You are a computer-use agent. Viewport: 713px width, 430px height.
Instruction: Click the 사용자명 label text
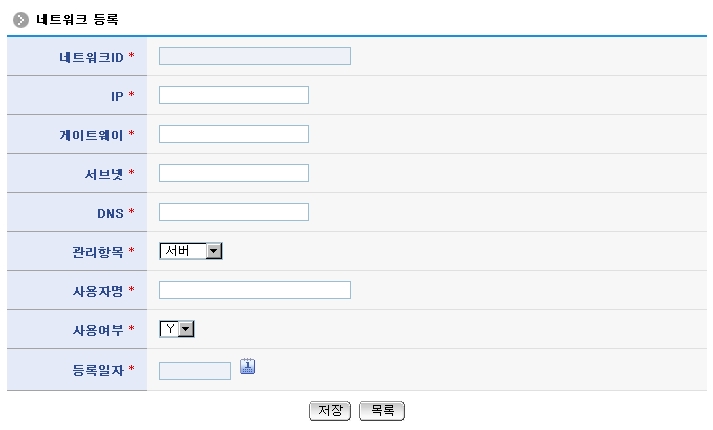91,291
